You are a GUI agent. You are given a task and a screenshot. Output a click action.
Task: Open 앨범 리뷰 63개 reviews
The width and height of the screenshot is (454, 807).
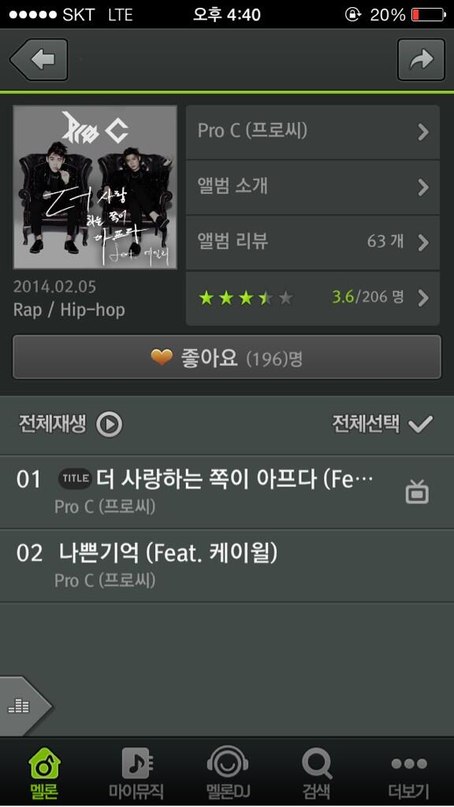312,242
